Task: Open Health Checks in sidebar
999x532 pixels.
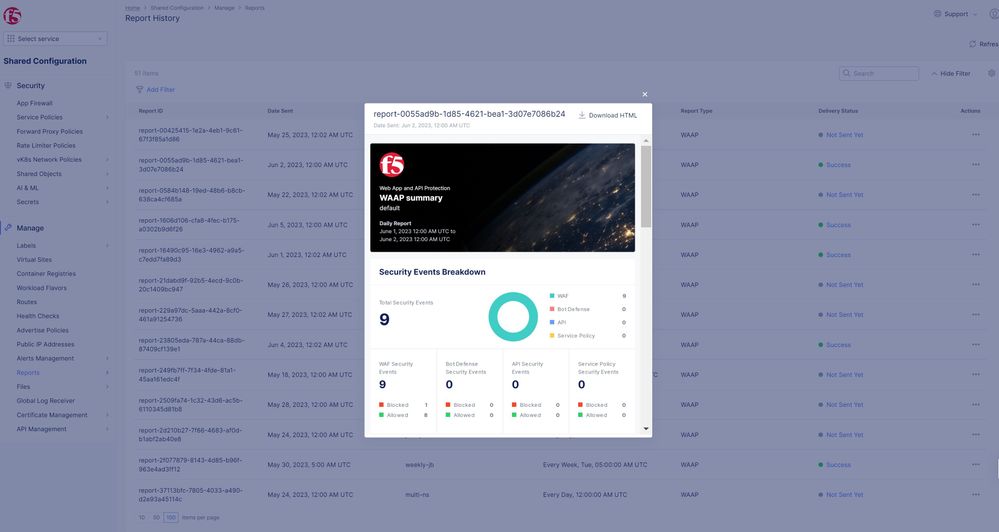Action: click(x=38, y=316)
